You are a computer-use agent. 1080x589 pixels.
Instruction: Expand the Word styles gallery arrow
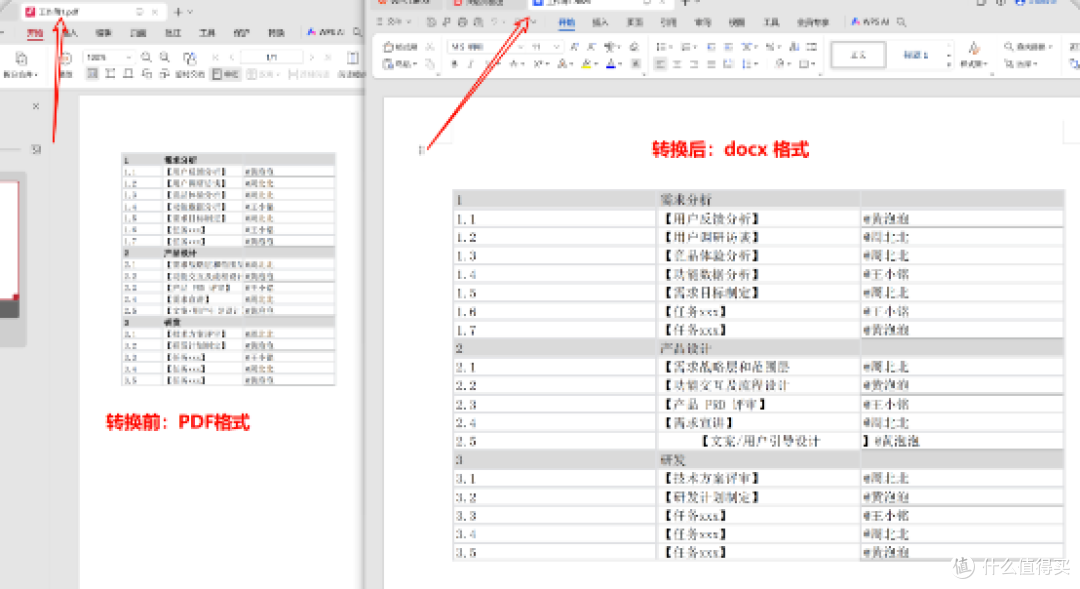tap(948, 65)
